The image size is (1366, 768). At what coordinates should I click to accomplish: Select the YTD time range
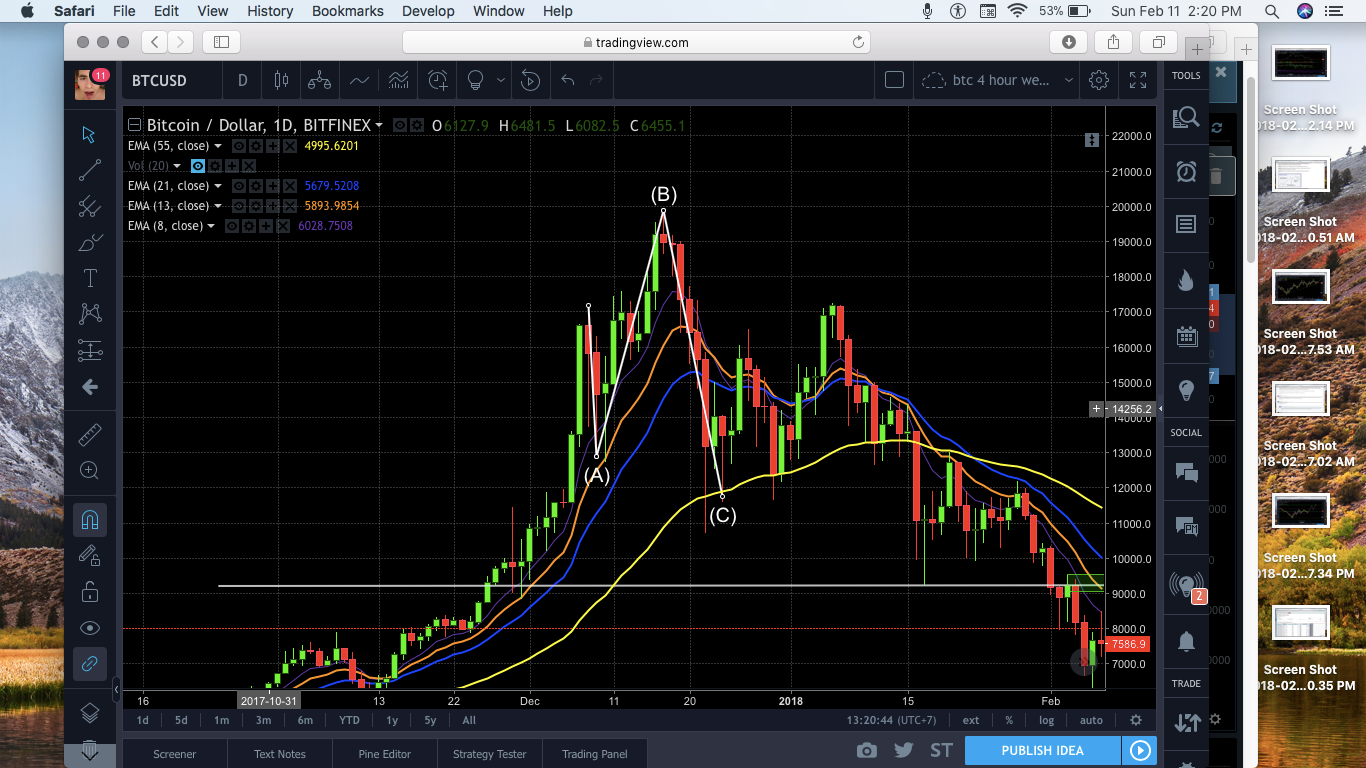pos(349,720)
